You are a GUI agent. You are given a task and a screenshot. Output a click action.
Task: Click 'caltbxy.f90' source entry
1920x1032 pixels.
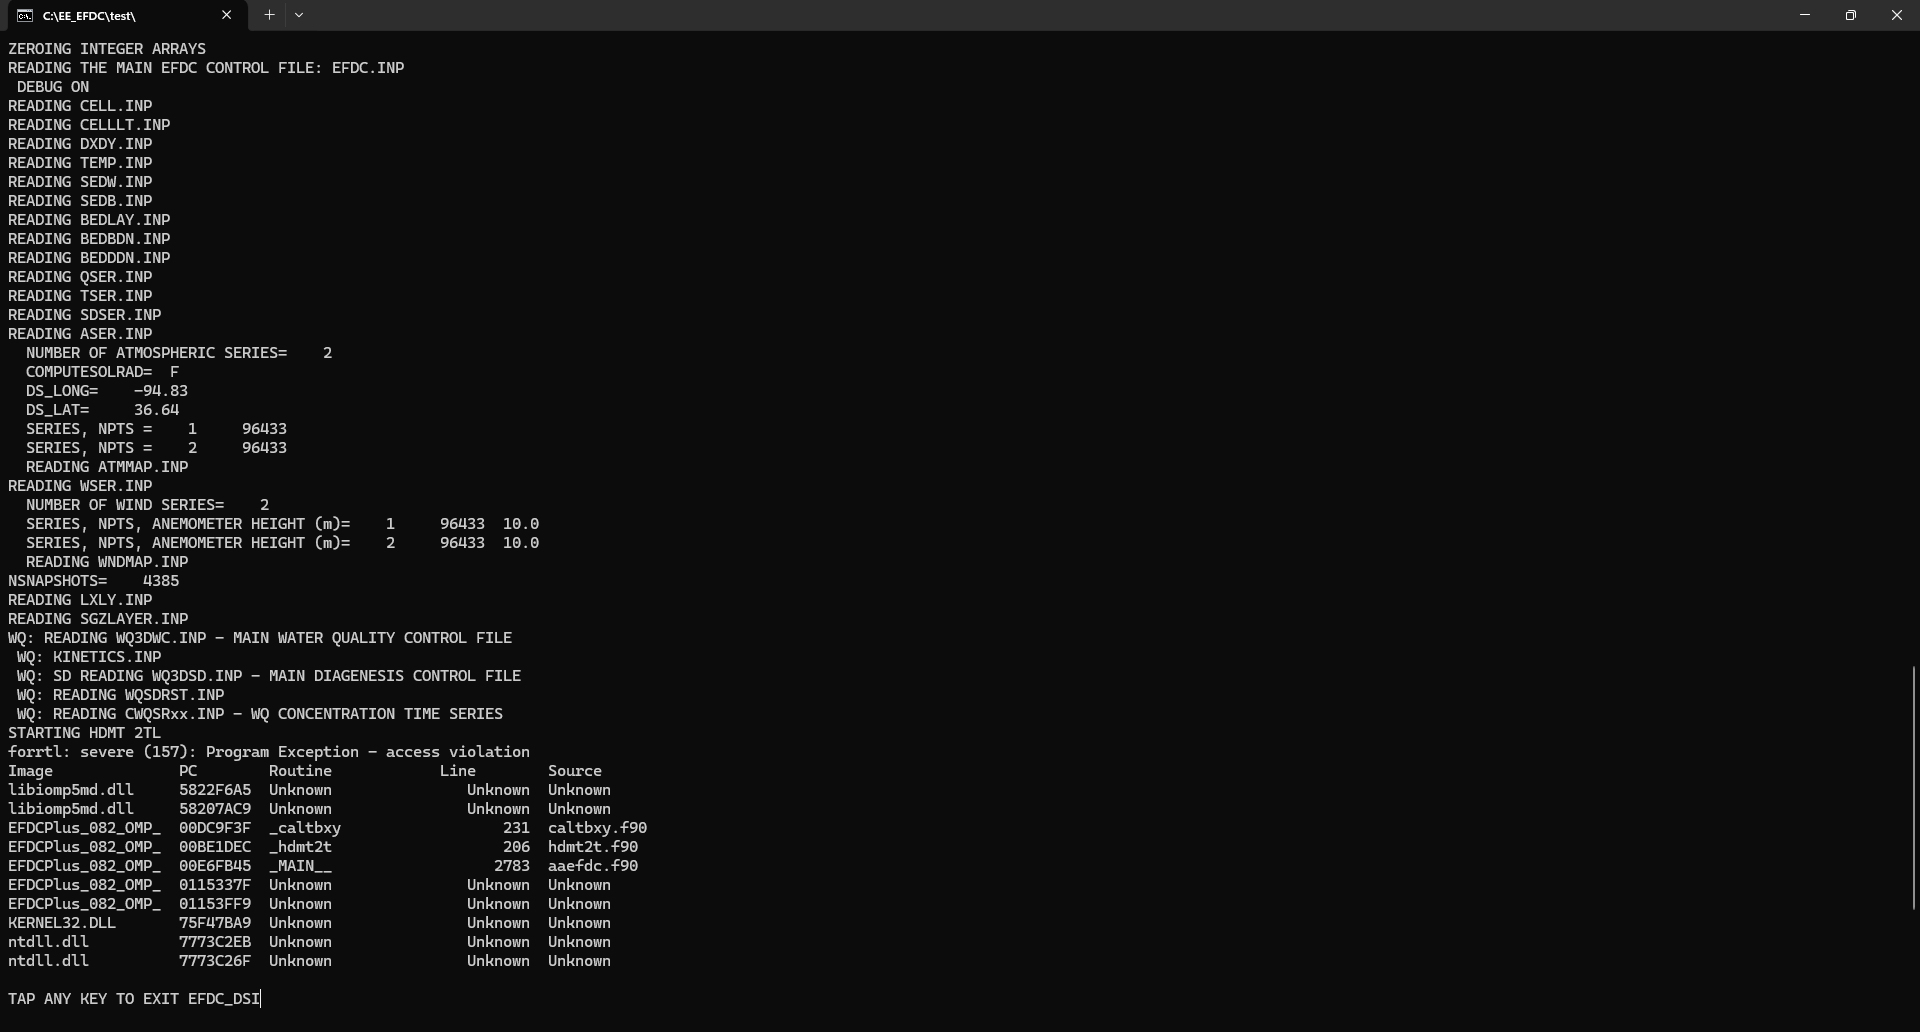[597, 828]
